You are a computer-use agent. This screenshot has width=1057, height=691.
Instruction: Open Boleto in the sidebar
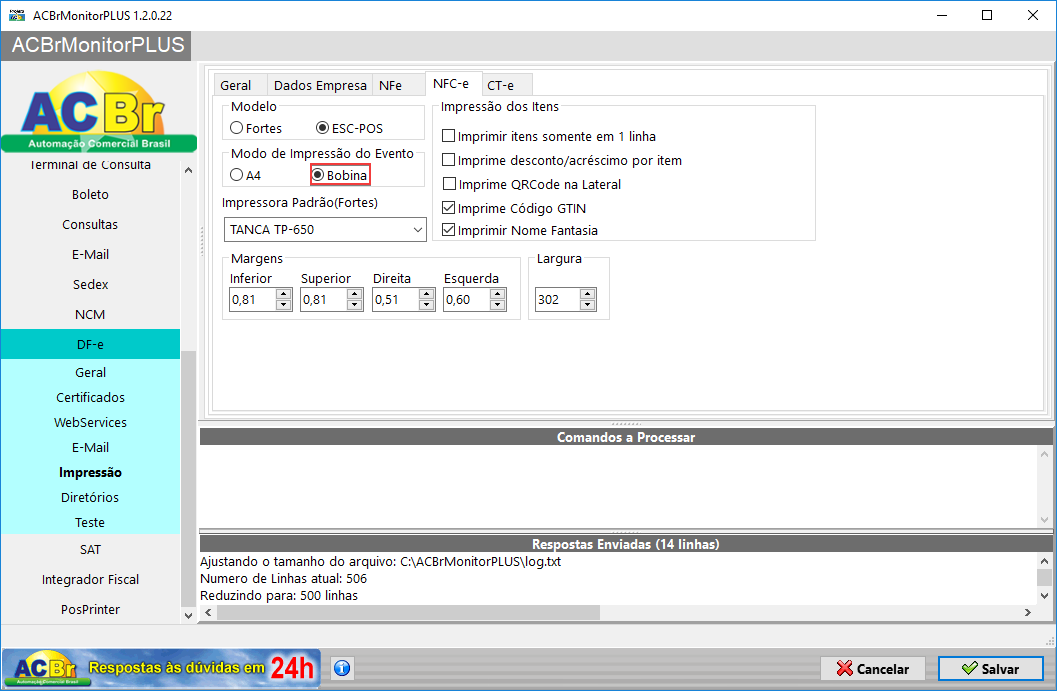[x=90, y=194]
